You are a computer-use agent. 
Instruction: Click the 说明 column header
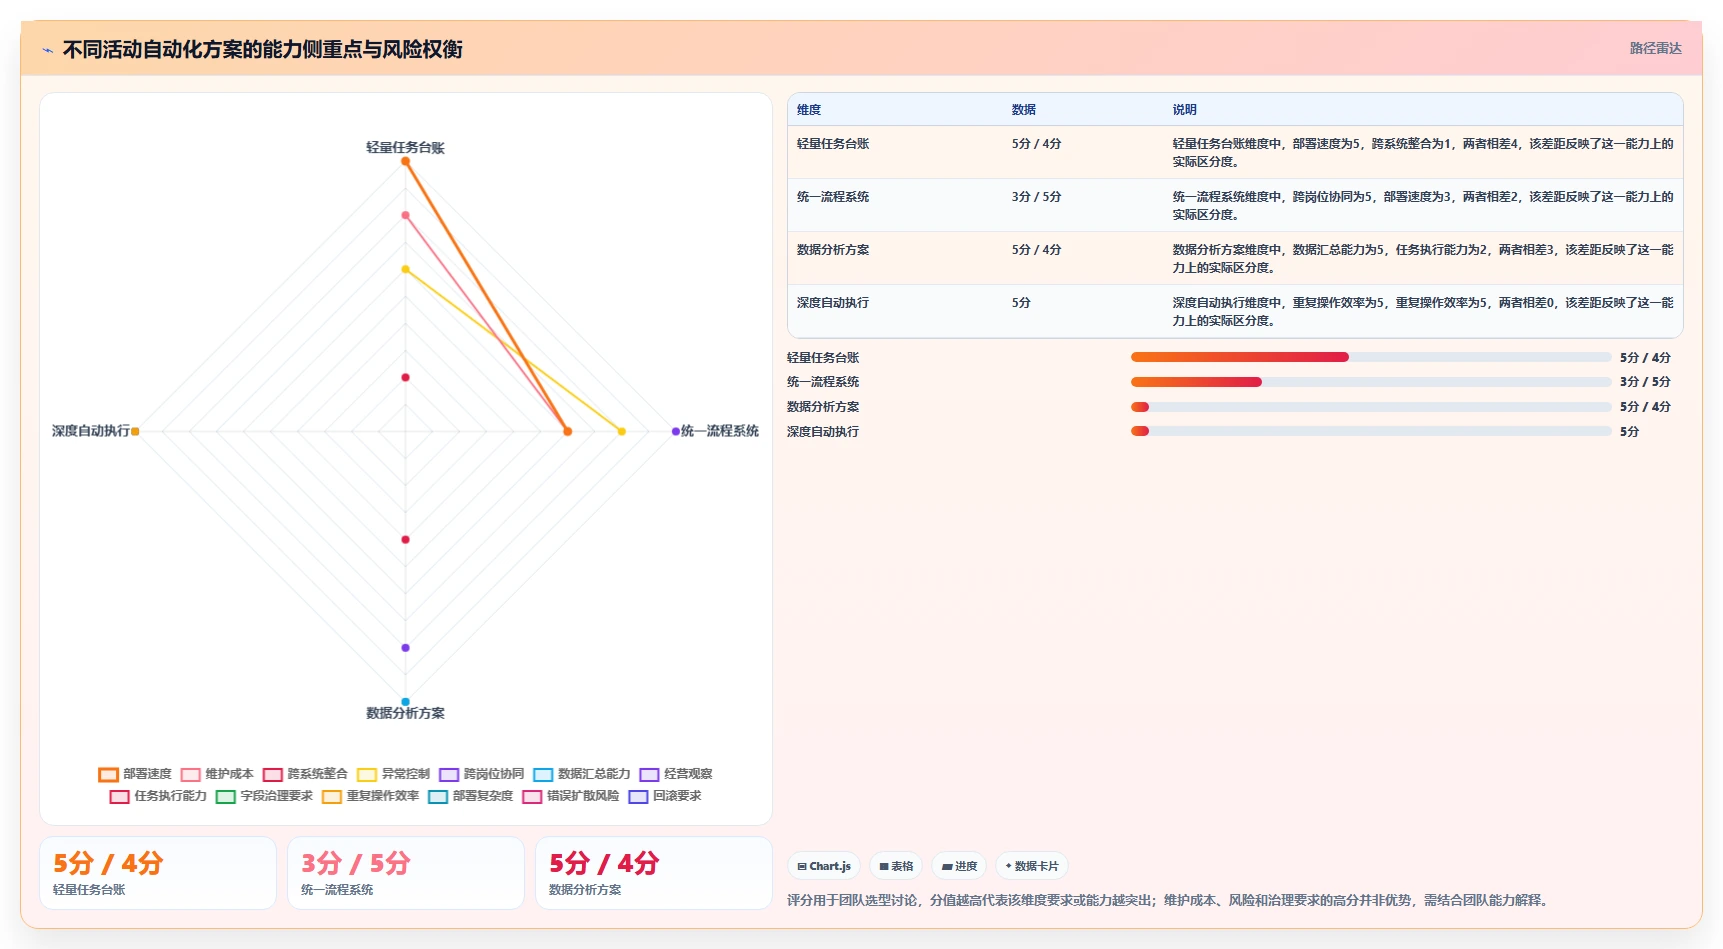point(1184,110)
